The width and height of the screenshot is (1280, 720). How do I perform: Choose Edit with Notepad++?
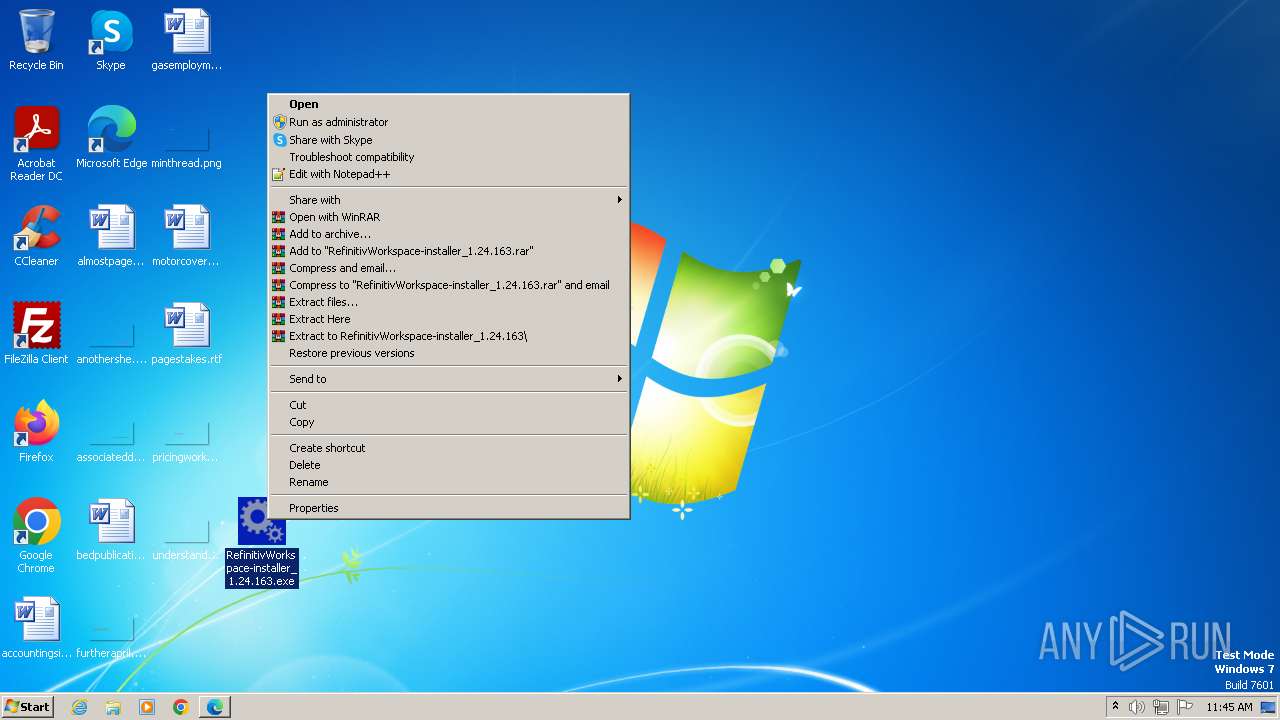449,174
